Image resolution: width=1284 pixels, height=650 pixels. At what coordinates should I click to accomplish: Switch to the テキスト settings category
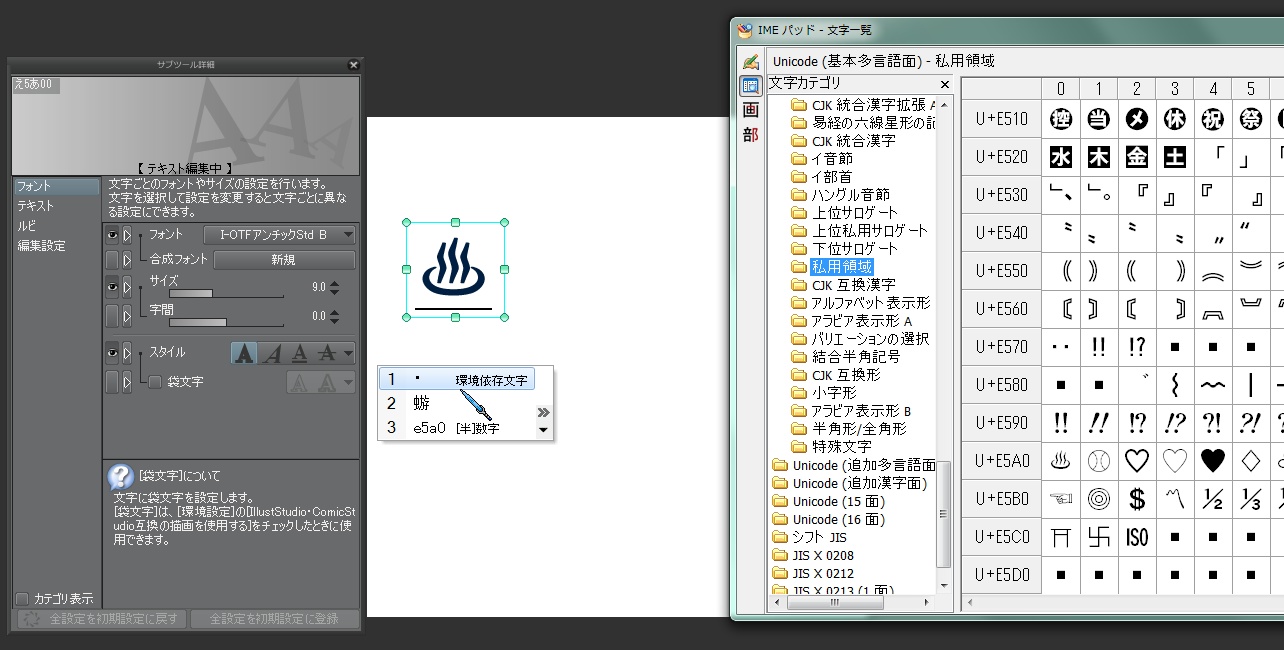(36, 206)
